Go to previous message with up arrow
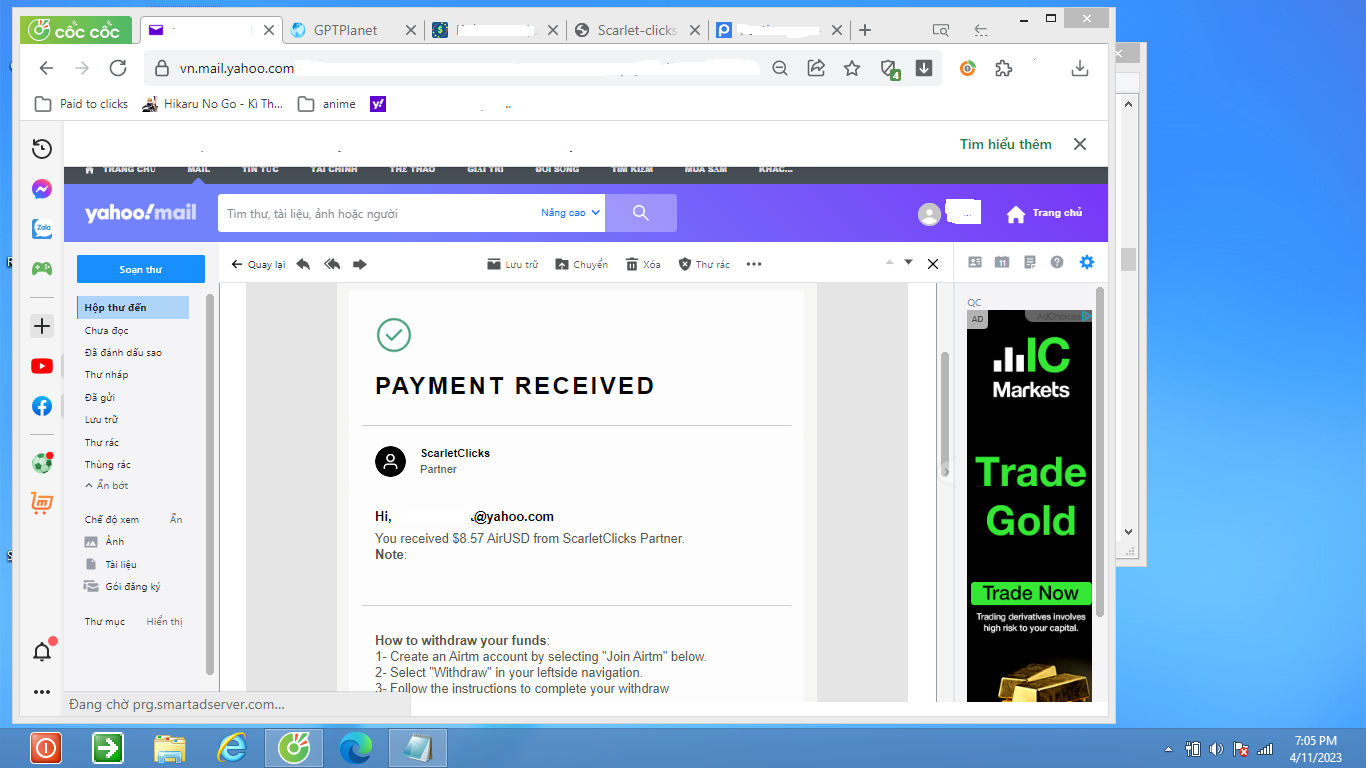This screenshot has width=1366, height=768. [889, 262]
